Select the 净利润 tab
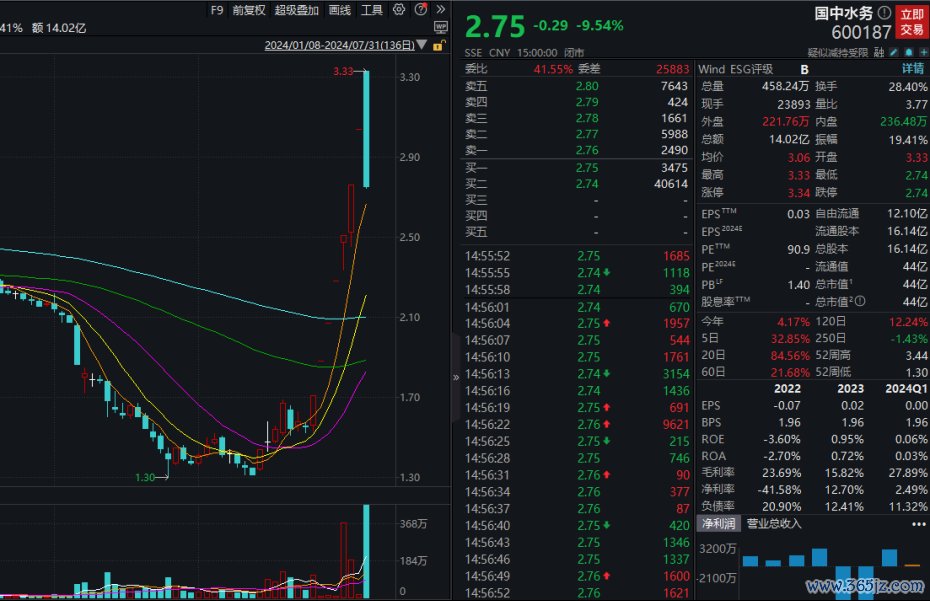Image resolution: width=930 pixels, height=601 pixels. point(717,523)
